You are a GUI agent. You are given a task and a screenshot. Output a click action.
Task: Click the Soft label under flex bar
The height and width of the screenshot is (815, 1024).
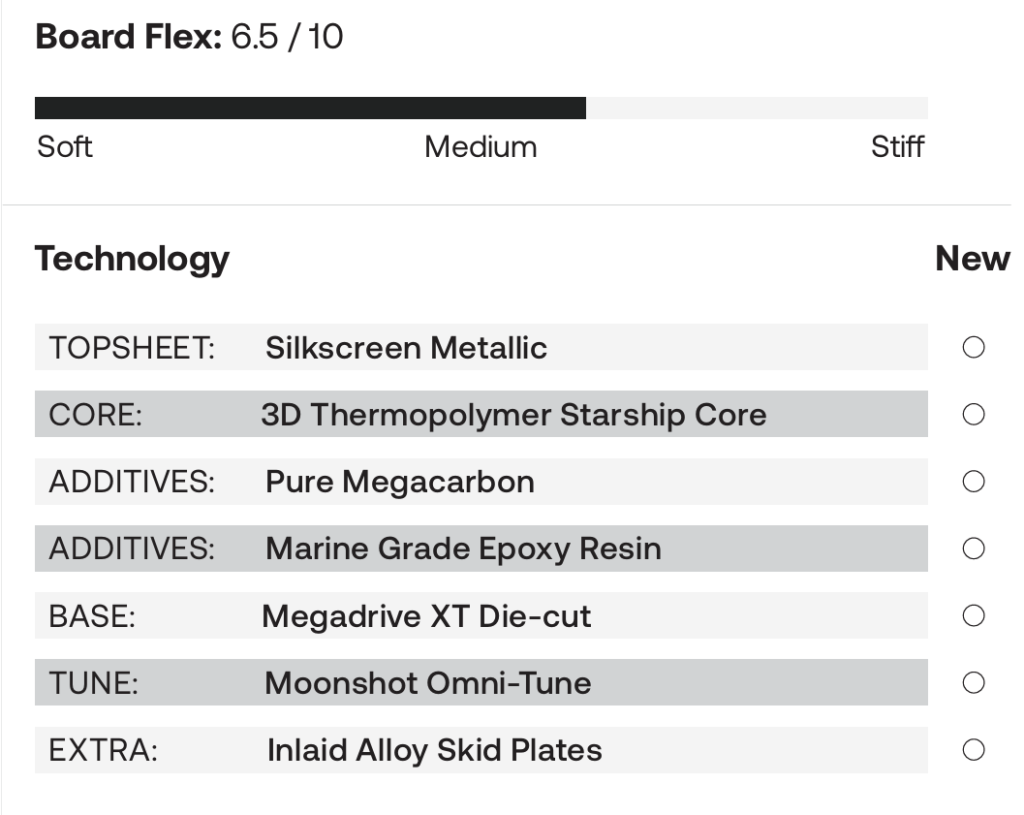65,148
